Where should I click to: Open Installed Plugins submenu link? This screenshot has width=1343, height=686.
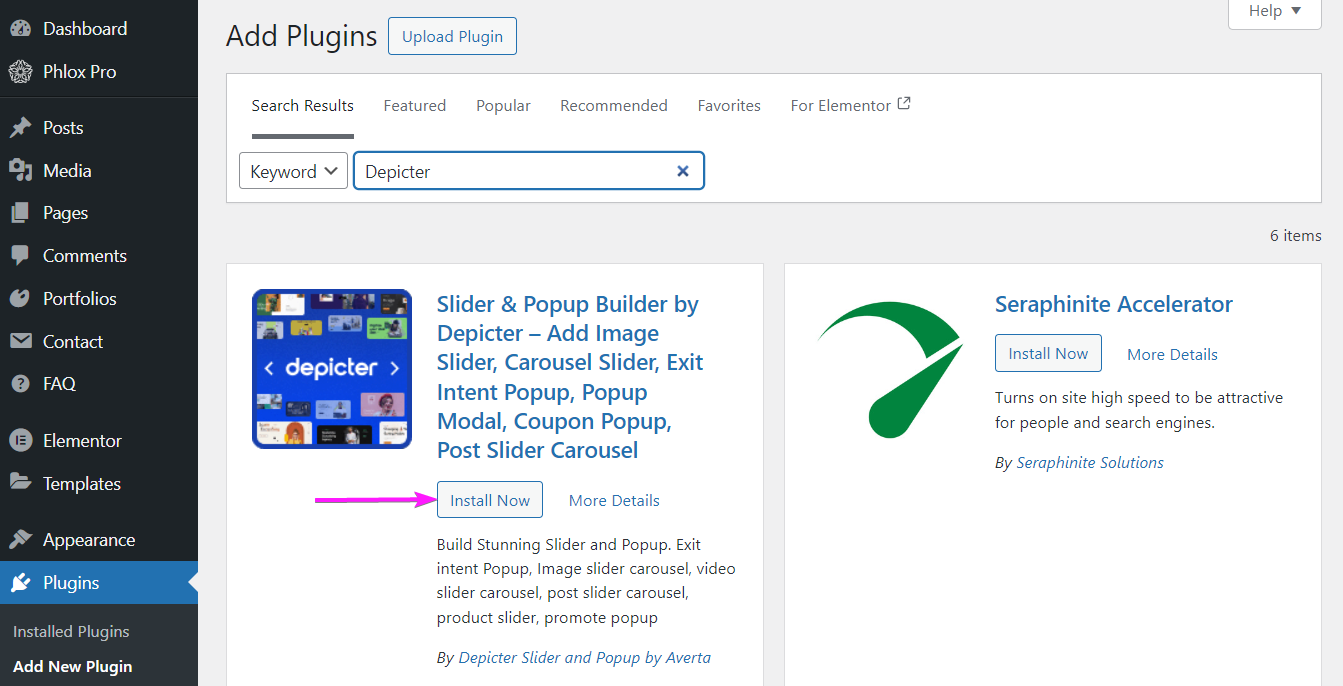point(71,632)
